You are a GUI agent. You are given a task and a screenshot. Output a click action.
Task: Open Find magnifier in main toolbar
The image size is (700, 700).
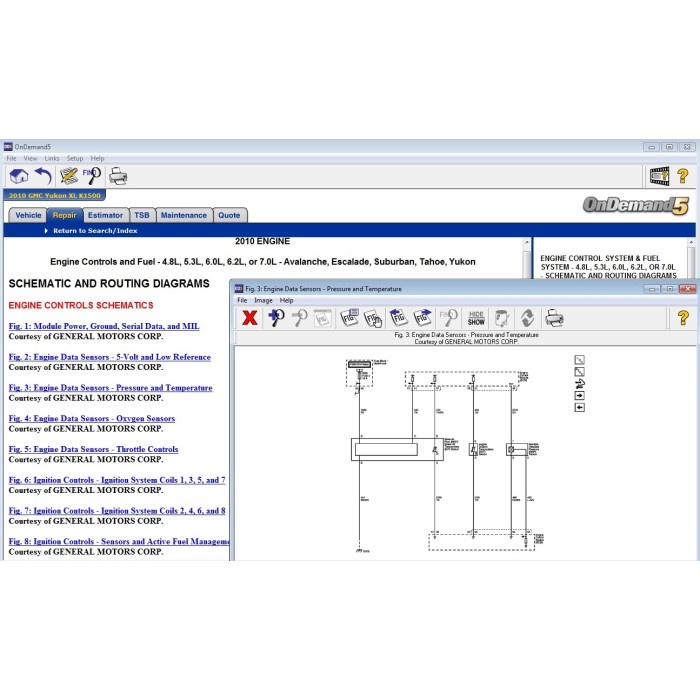(x=92, y=176)
